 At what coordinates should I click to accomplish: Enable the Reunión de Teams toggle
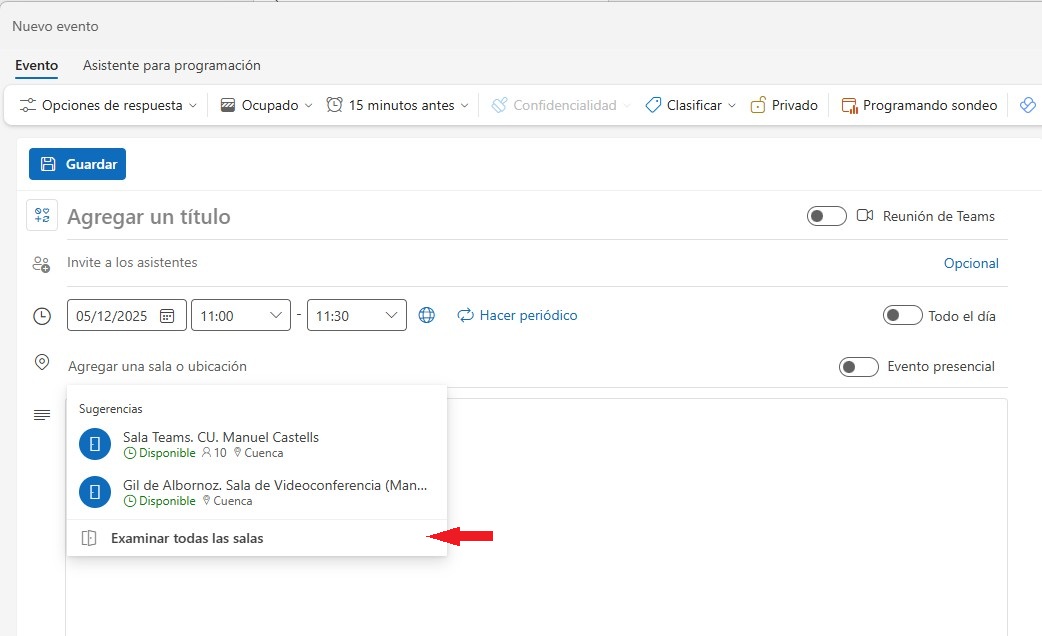point(826,216)
